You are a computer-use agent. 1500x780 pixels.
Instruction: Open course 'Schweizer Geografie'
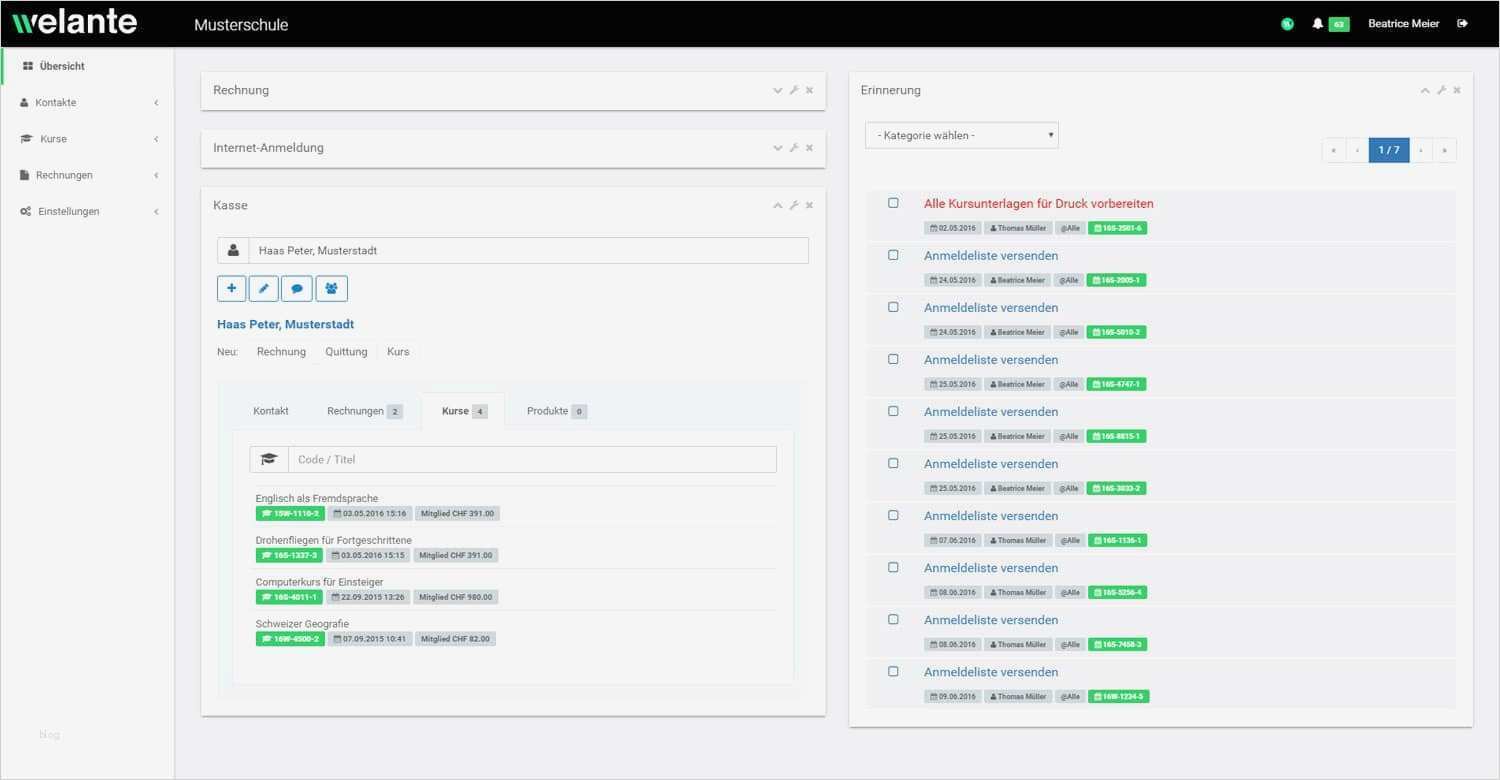302,624
